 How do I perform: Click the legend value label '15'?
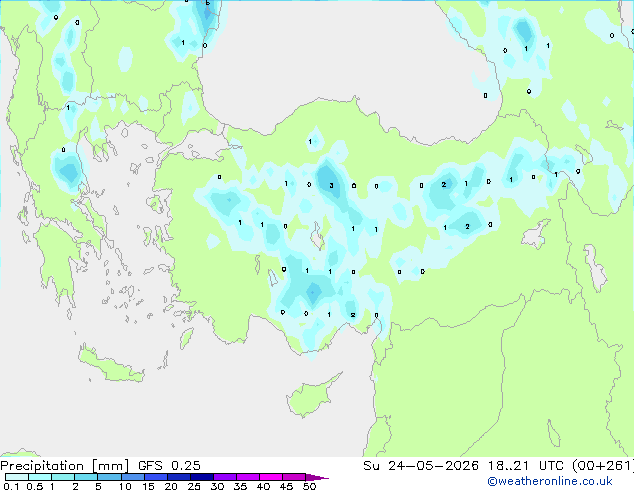(148, 486)
